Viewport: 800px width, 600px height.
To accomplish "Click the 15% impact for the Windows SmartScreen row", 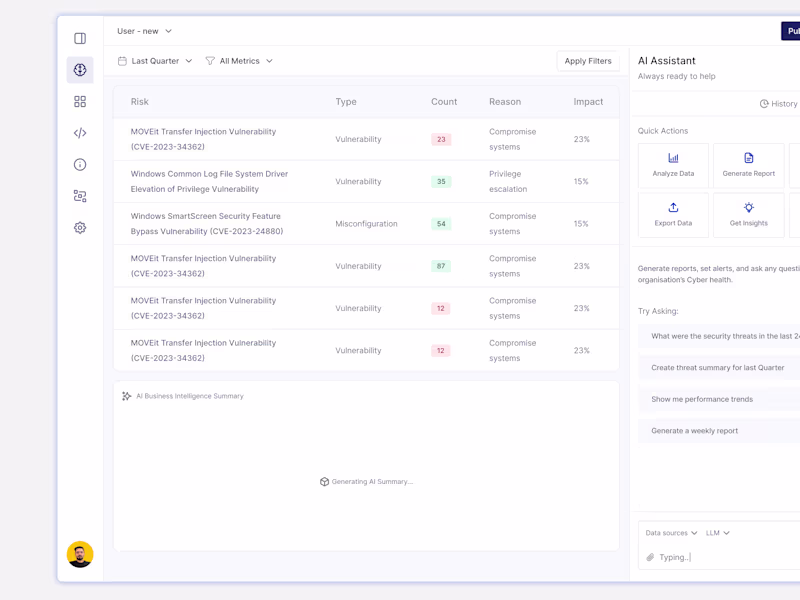I will (581, 223).
